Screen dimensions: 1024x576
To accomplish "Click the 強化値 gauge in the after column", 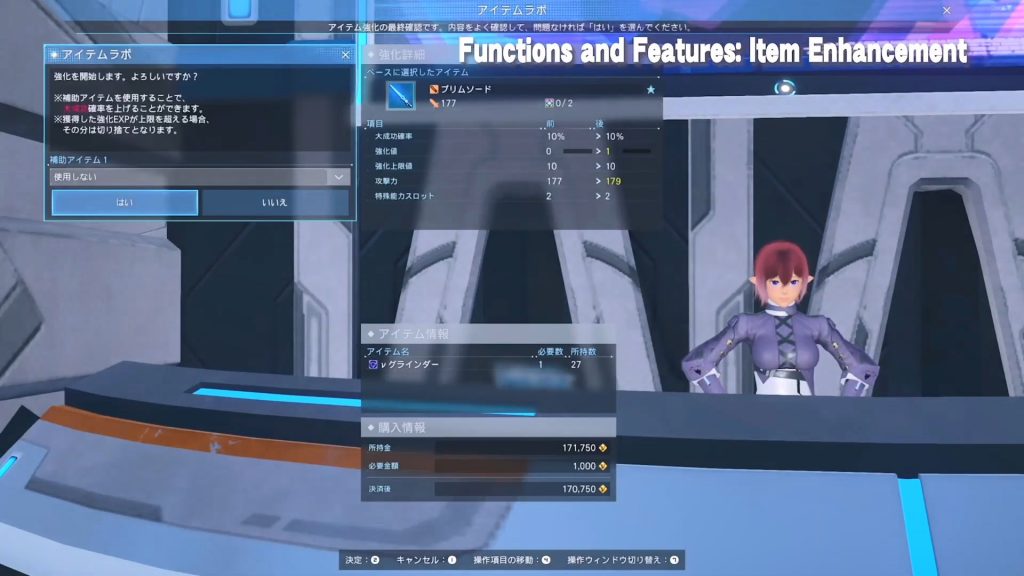I will click(x=637, y=152).
